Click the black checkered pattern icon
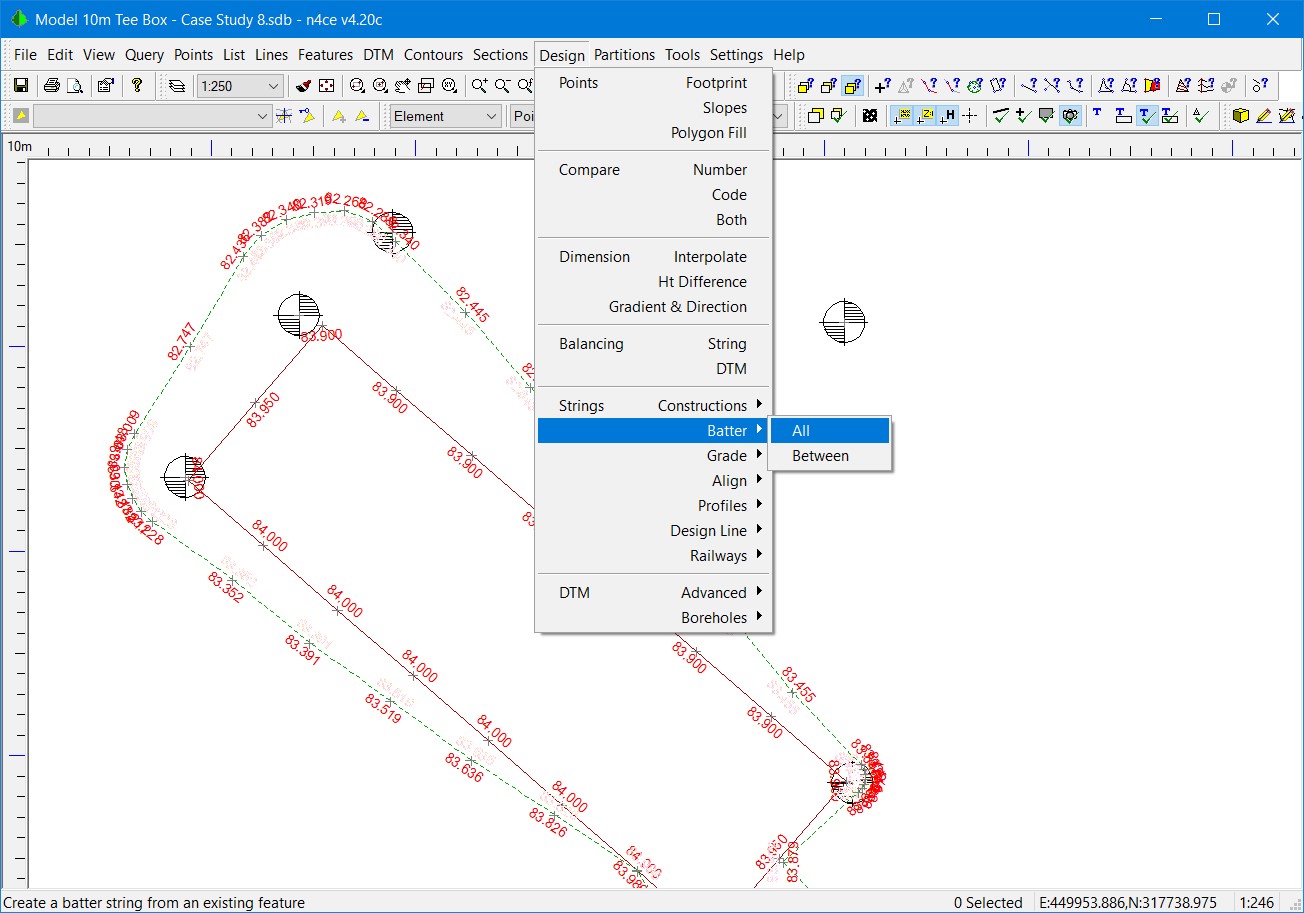 tap(870, 116)
